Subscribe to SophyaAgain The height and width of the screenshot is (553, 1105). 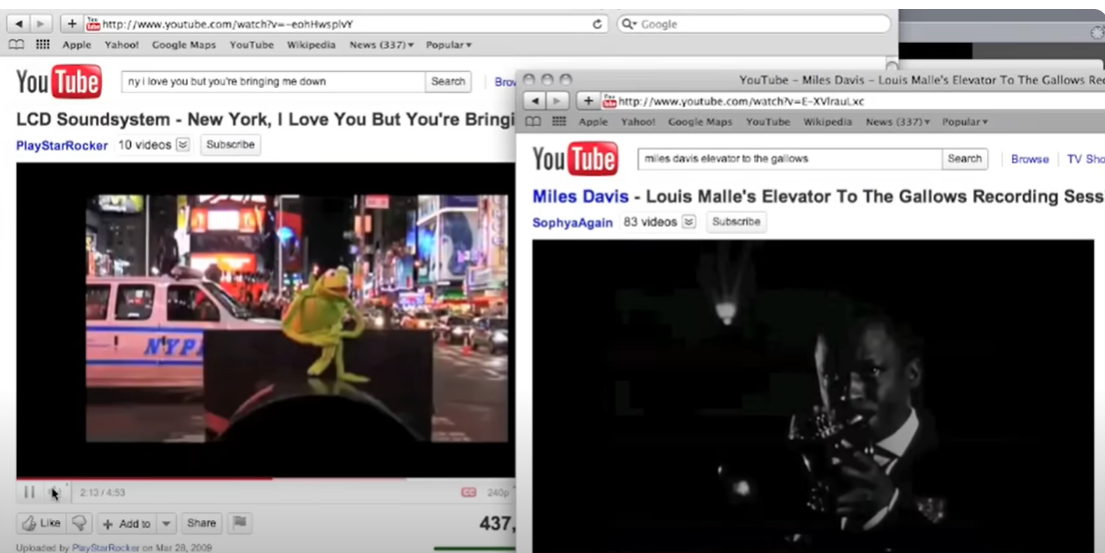coord(736,222)
